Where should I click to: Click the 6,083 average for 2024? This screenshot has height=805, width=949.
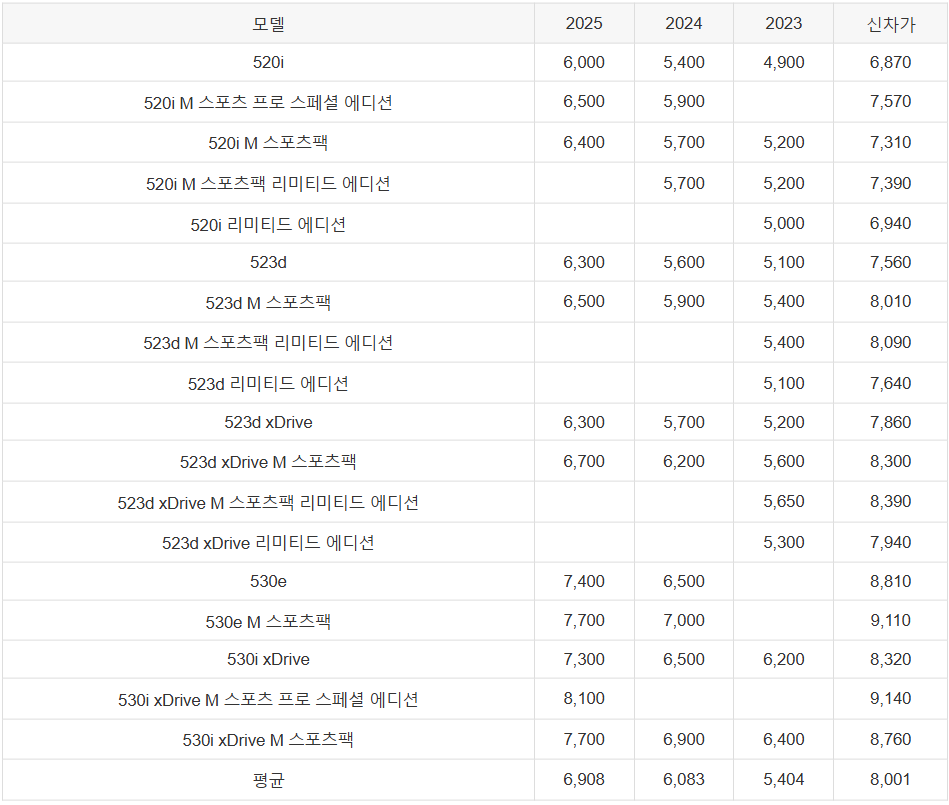coord(684,780)
